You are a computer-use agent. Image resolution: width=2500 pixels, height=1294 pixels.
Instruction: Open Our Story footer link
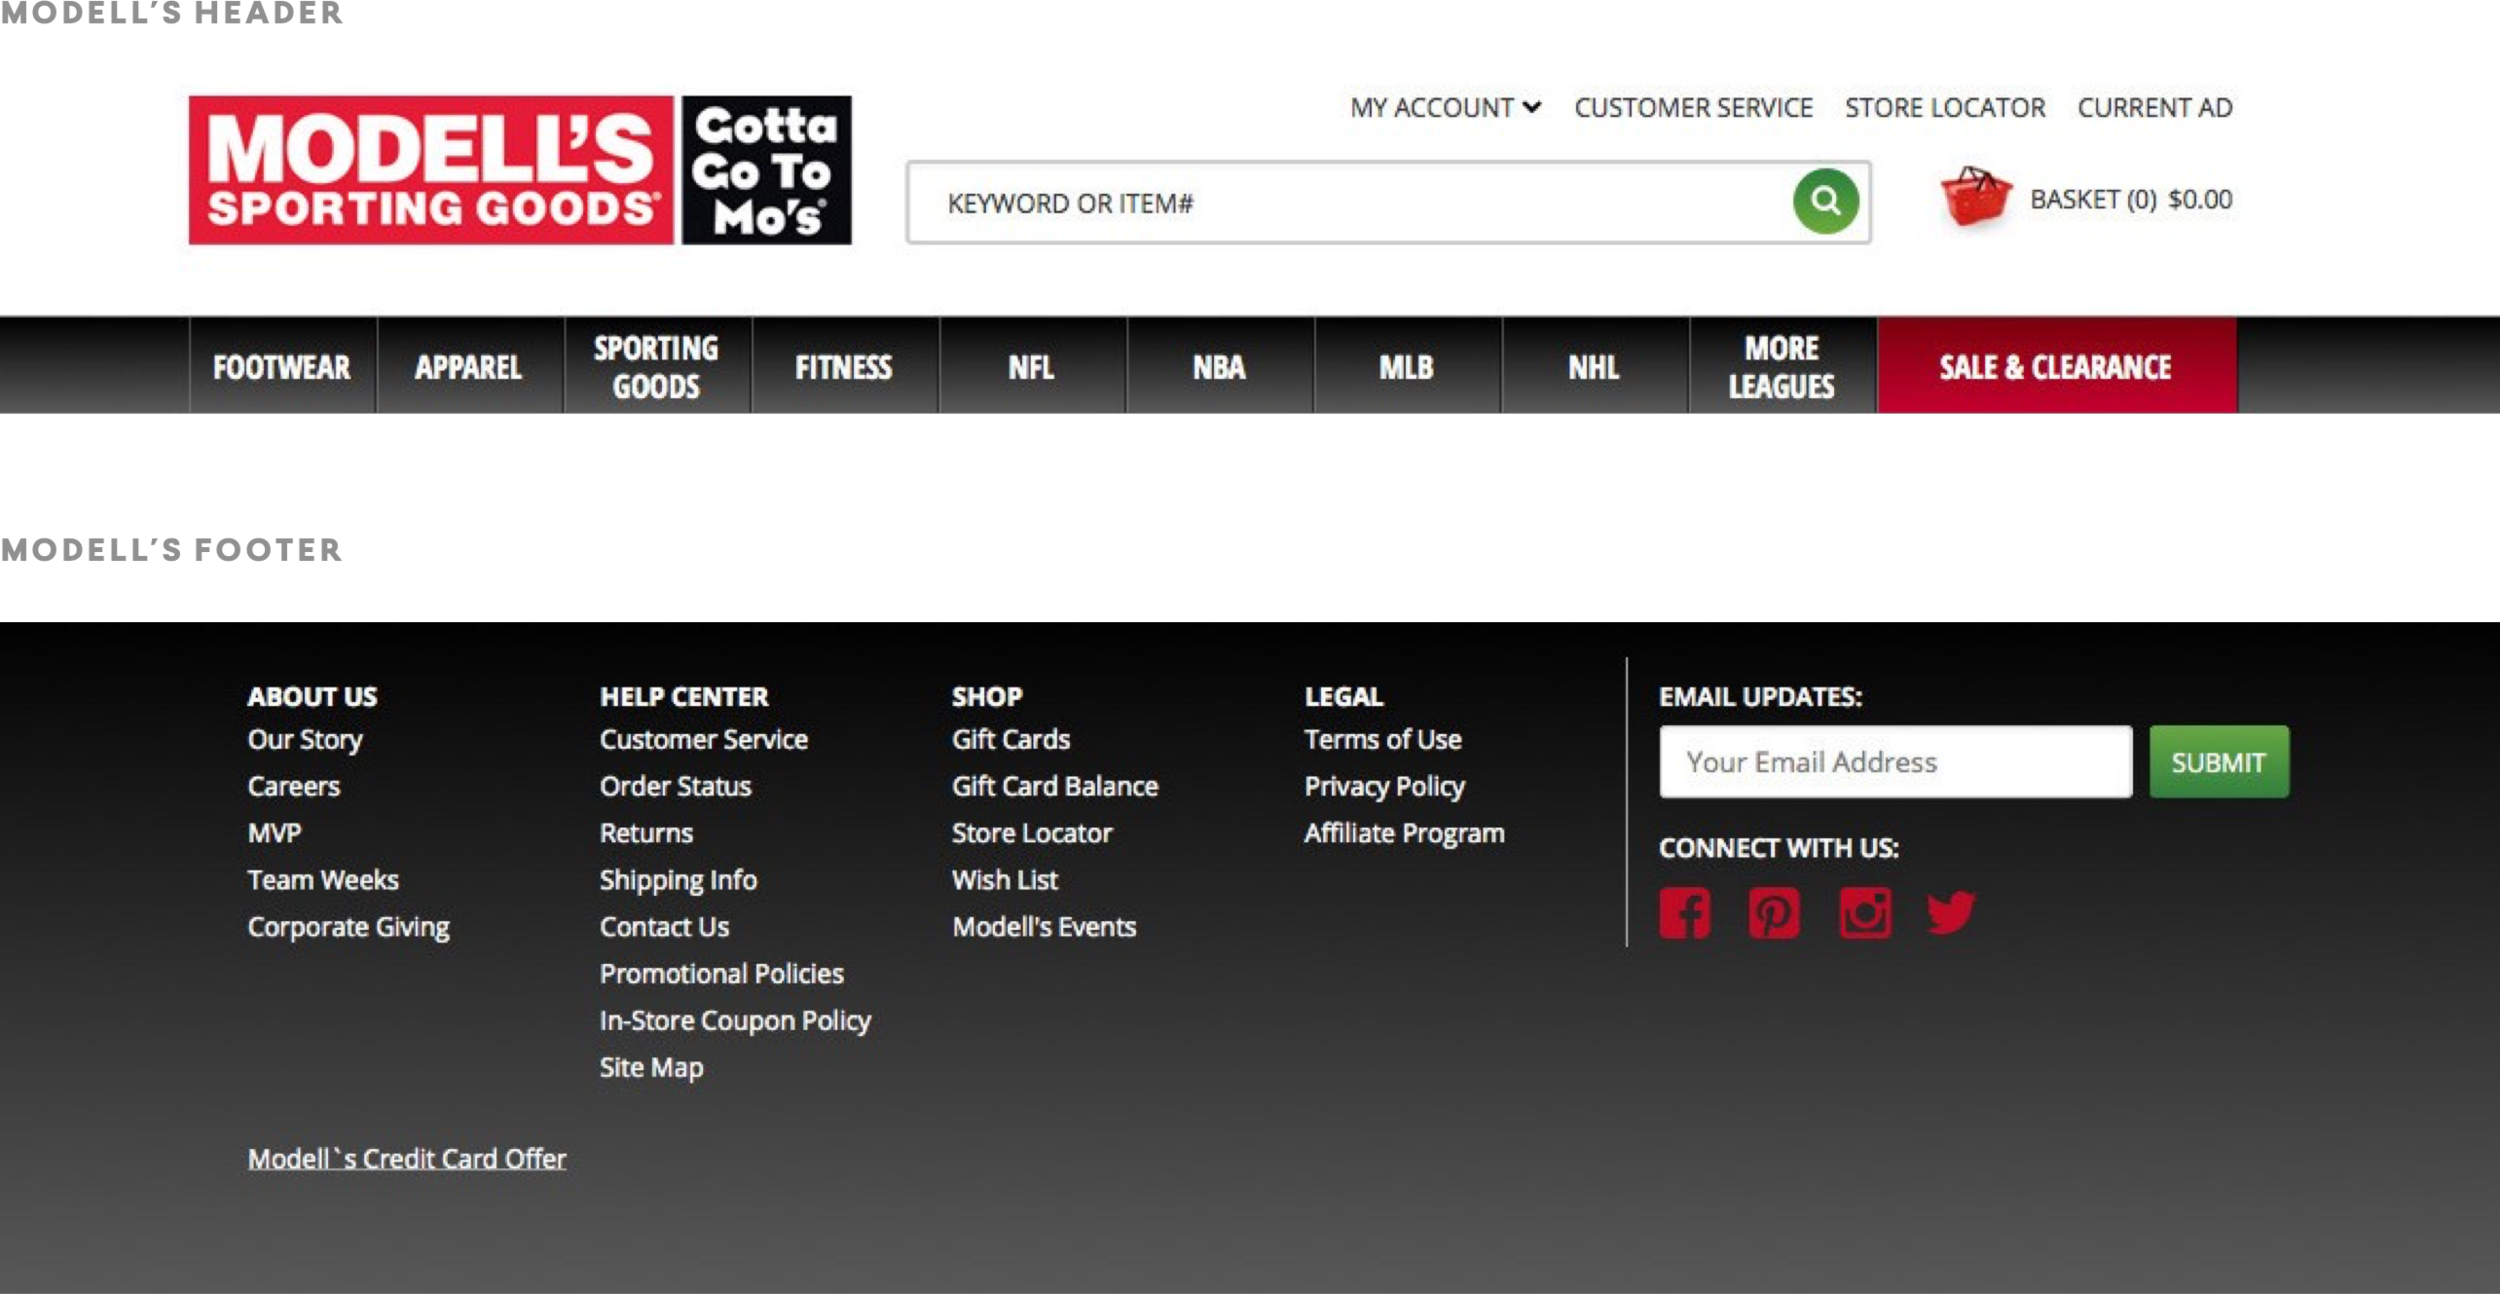point(305,740)
